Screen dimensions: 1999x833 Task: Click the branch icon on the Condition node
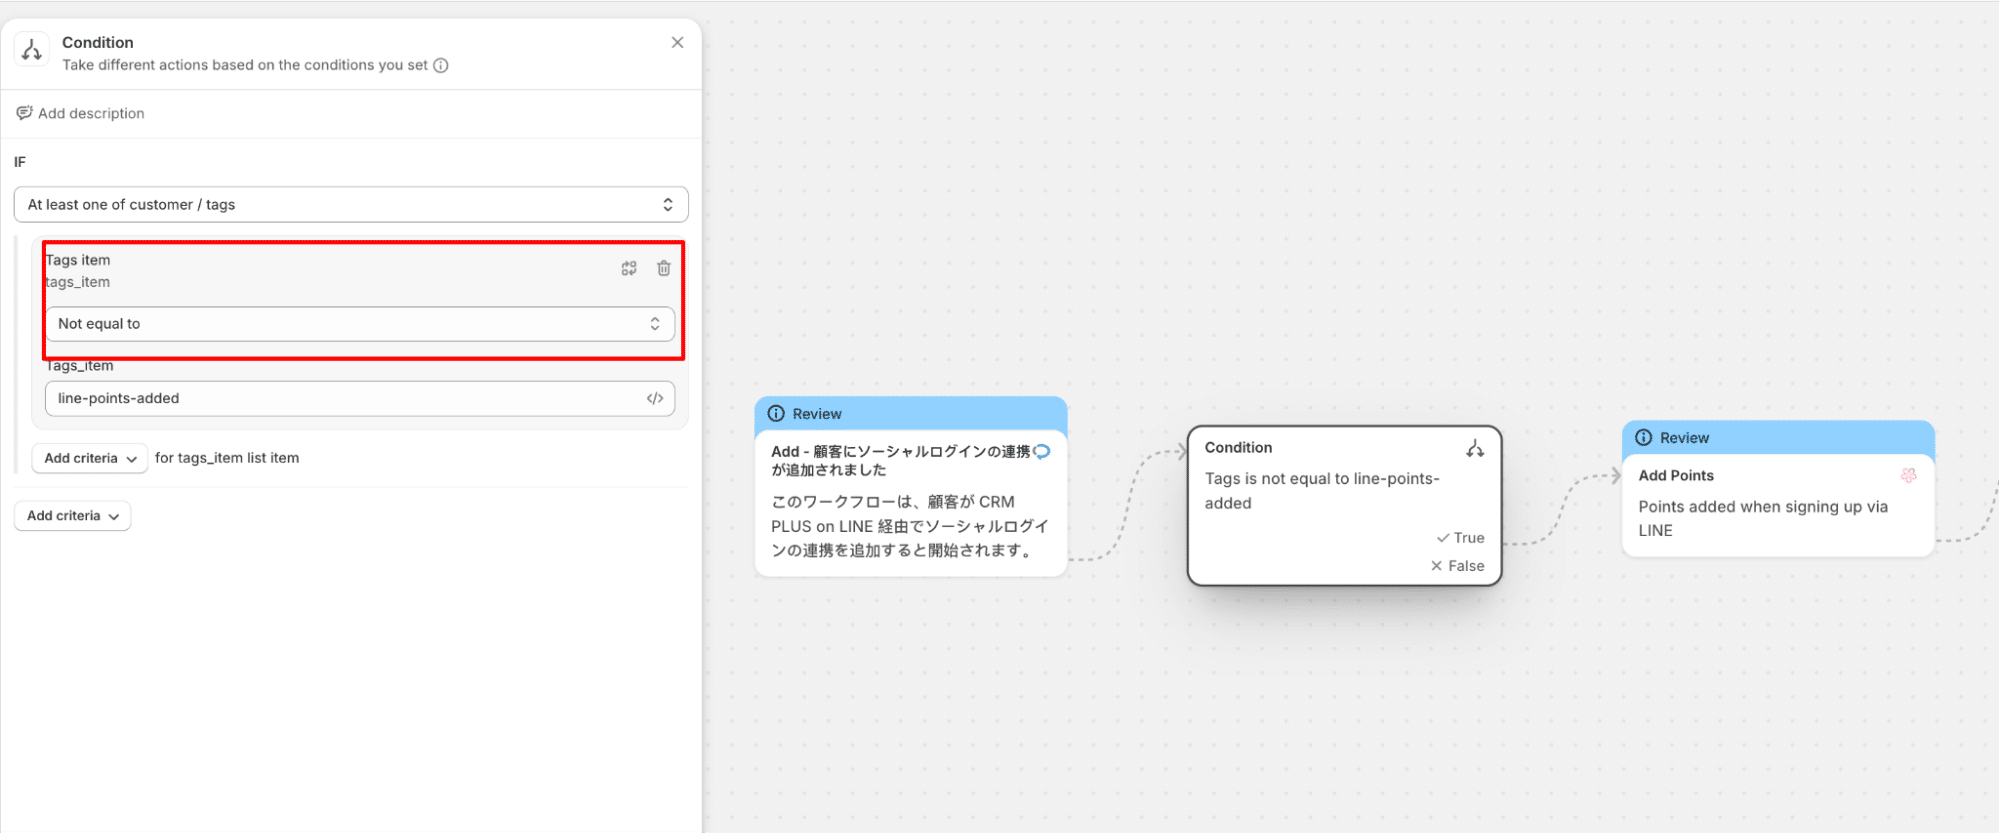pos(1474,449)
